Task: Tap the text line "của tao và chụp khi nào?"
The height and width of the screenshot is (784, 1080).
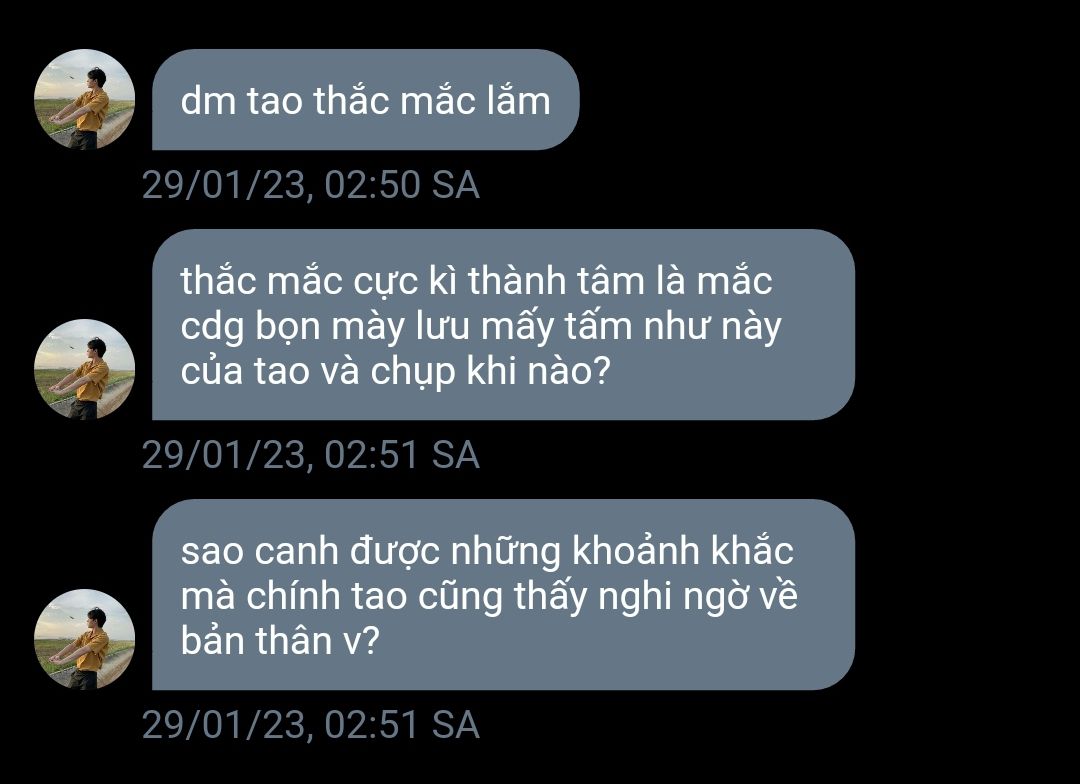Action: point(395,371)
